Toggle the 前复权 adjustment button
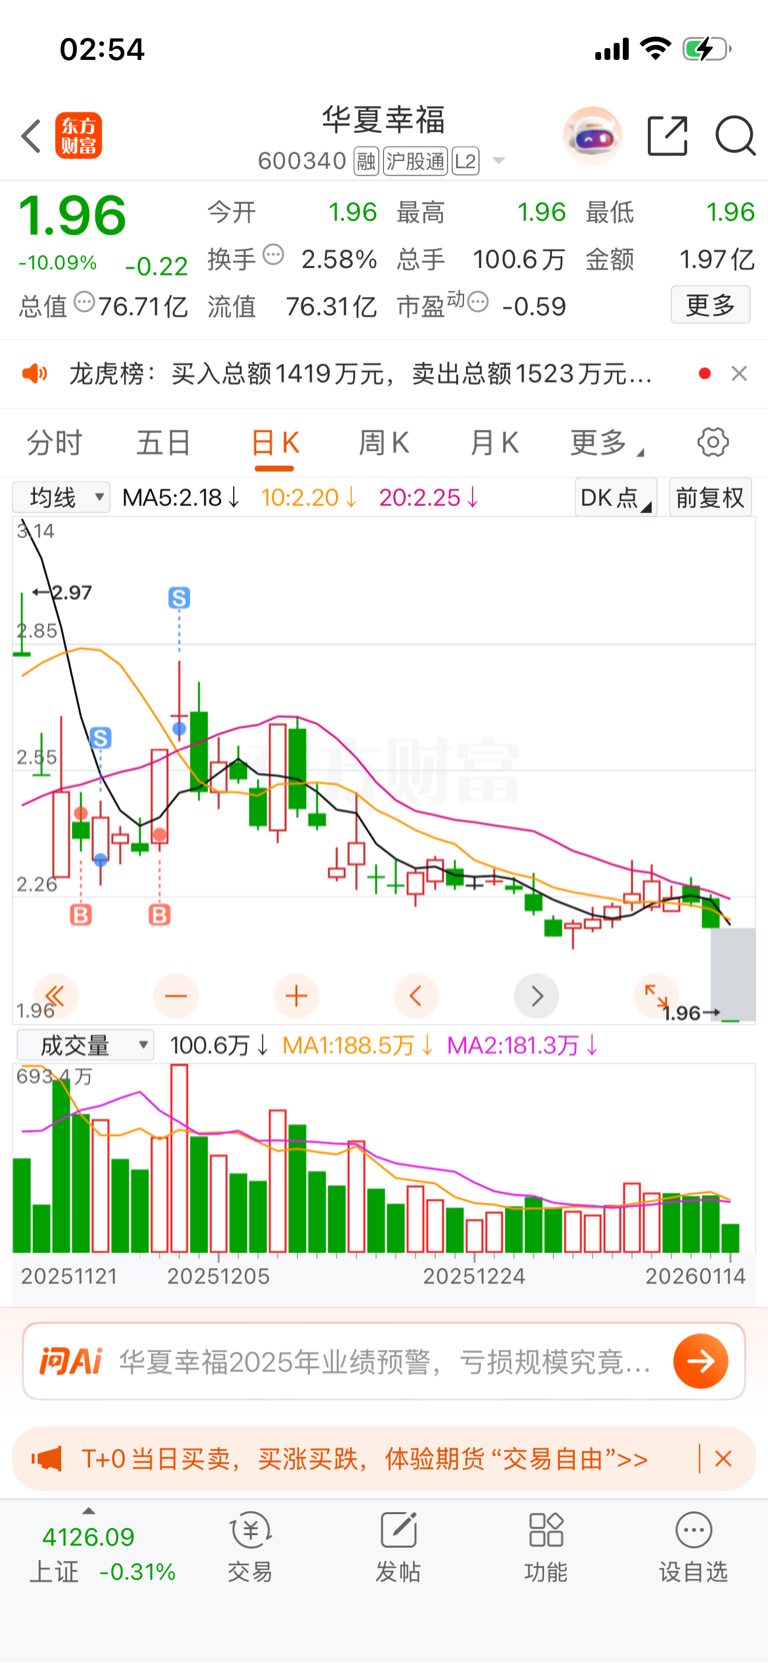Screen dimensions: 768x1663 (710, 497)
